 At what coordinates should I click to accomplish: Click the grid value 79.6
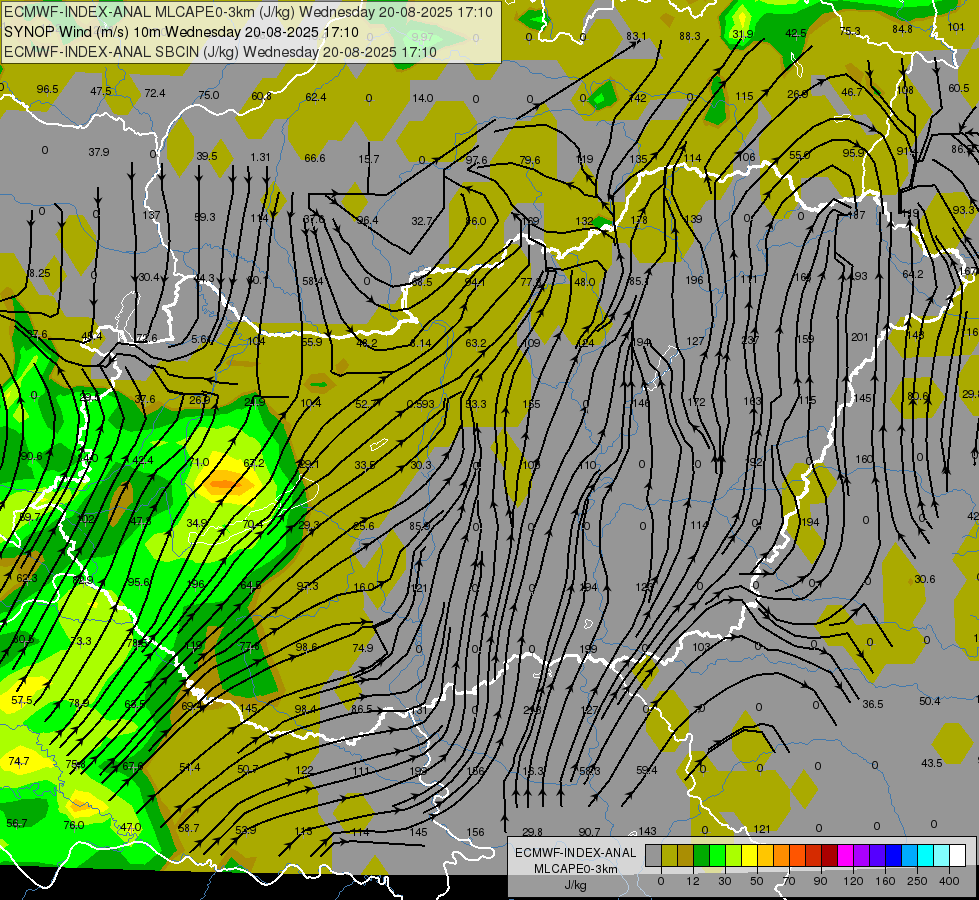click(529, 160)
